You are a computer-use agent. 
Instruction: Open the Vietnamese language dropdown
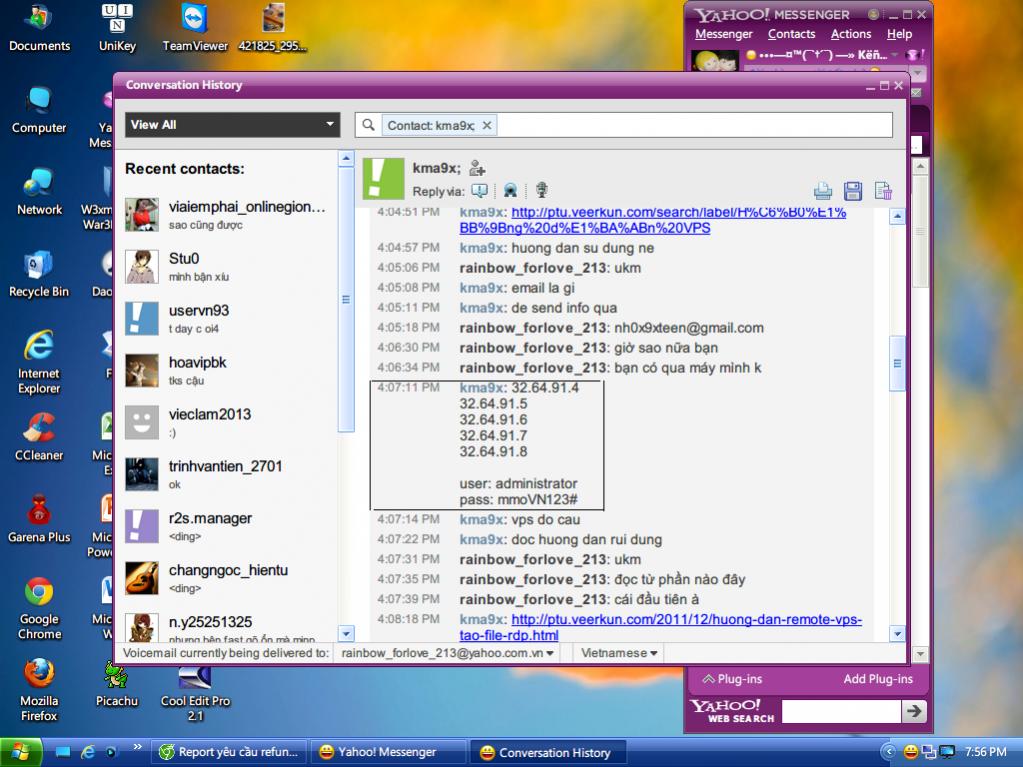tap(620, 653)
